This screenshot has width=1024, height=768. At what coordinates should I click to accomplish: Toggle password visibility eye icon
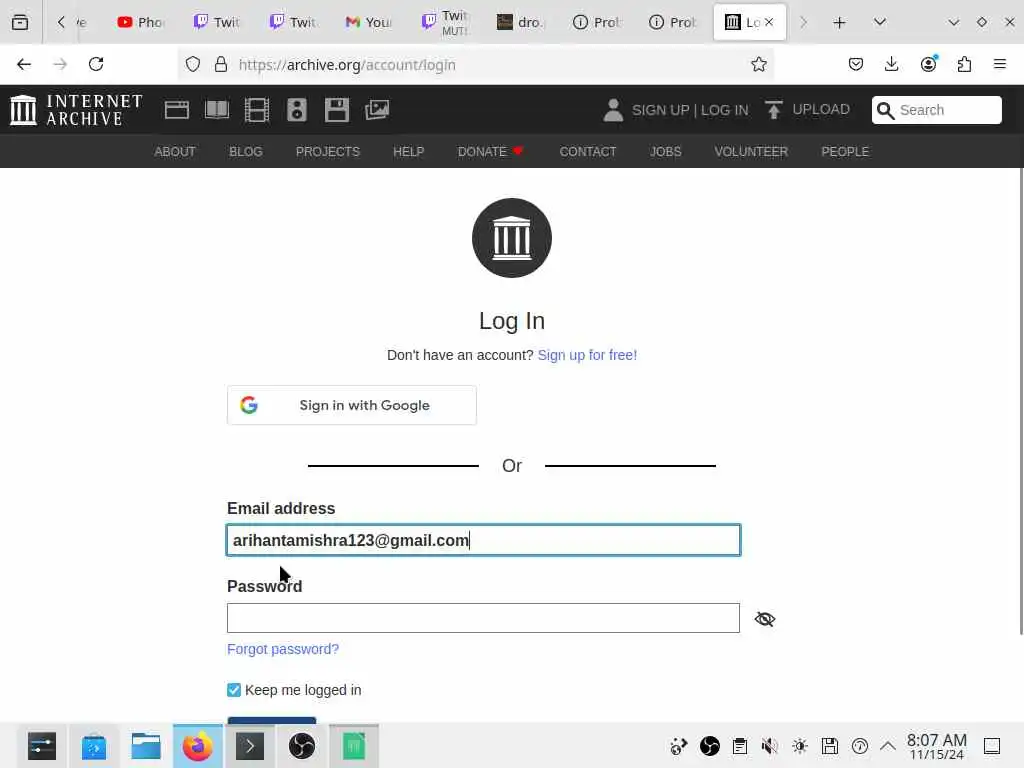click(x=765, y=619)
